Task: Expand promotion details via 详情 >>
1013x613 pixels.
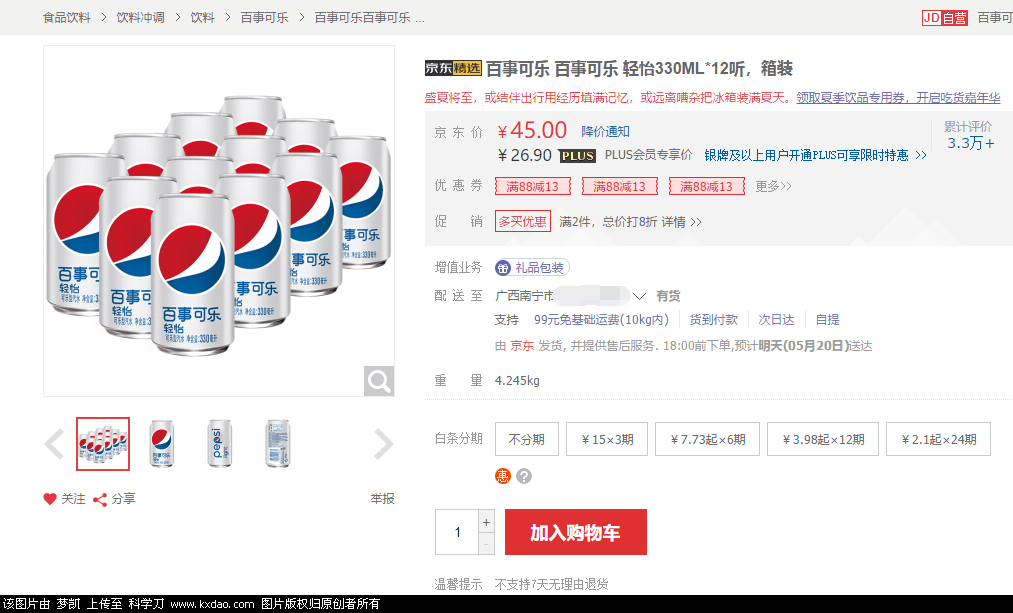Action: (x=681, y=222)
